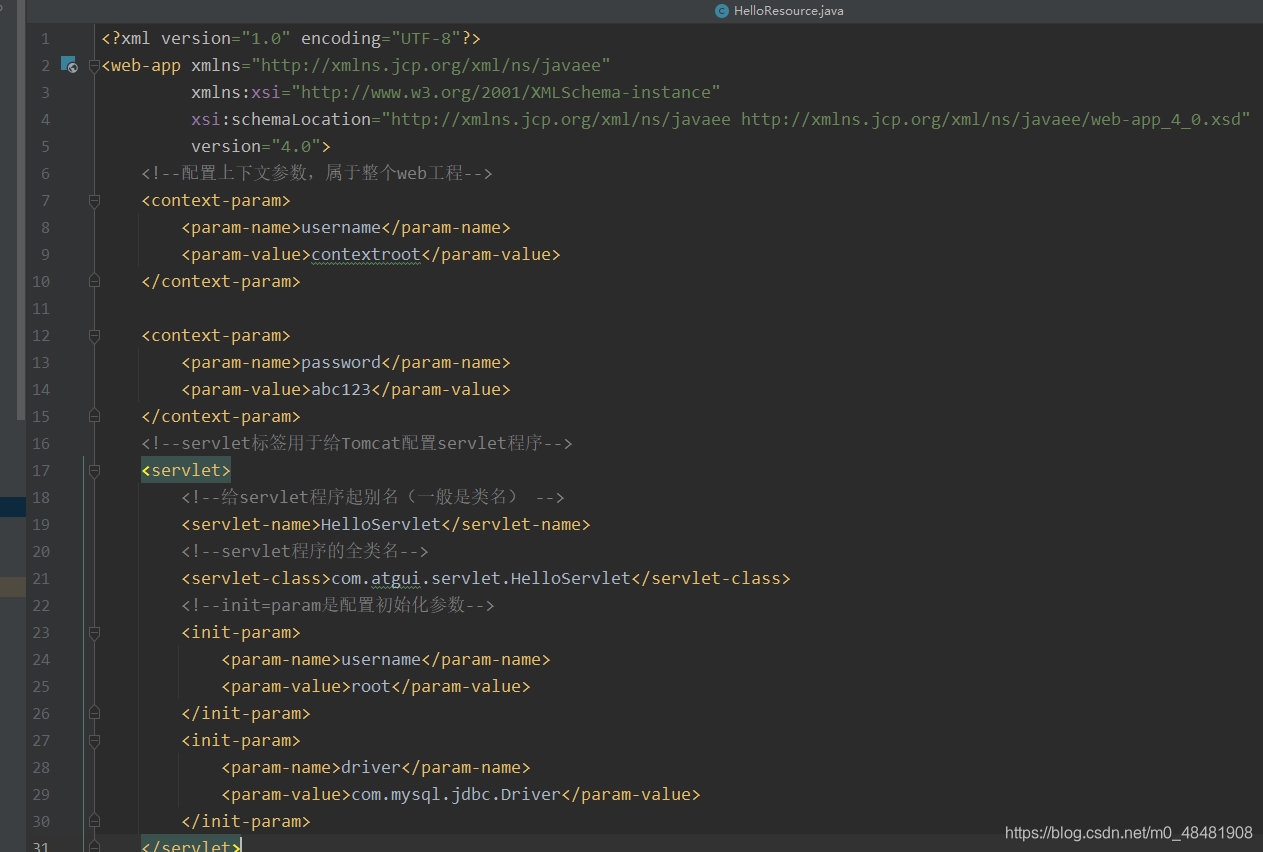Click the init=param comment on line 22

coord(338,605)
